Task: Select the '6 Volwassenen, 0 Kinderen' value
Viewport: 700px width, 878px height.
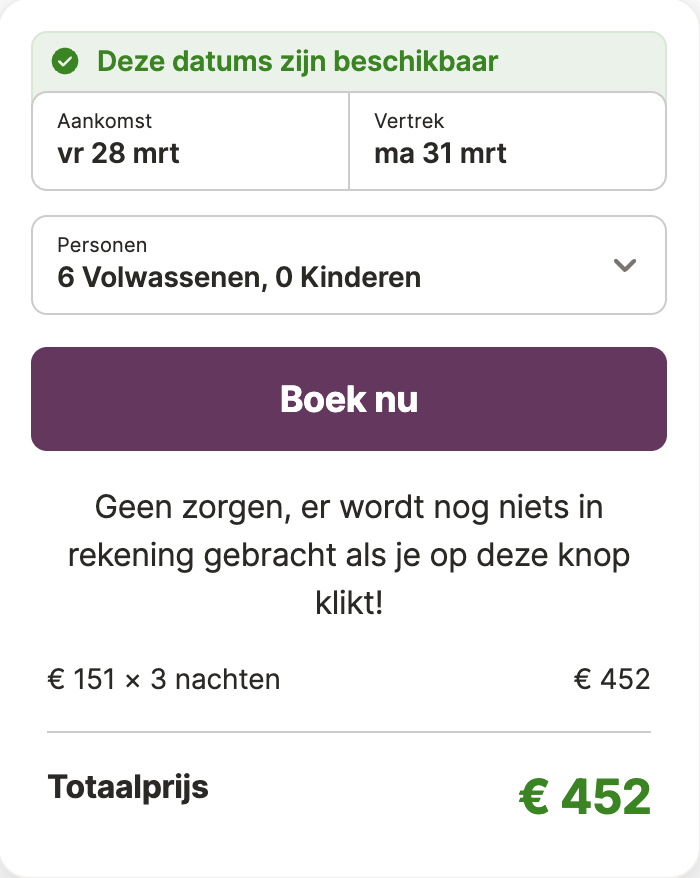Action: (239, 277)
